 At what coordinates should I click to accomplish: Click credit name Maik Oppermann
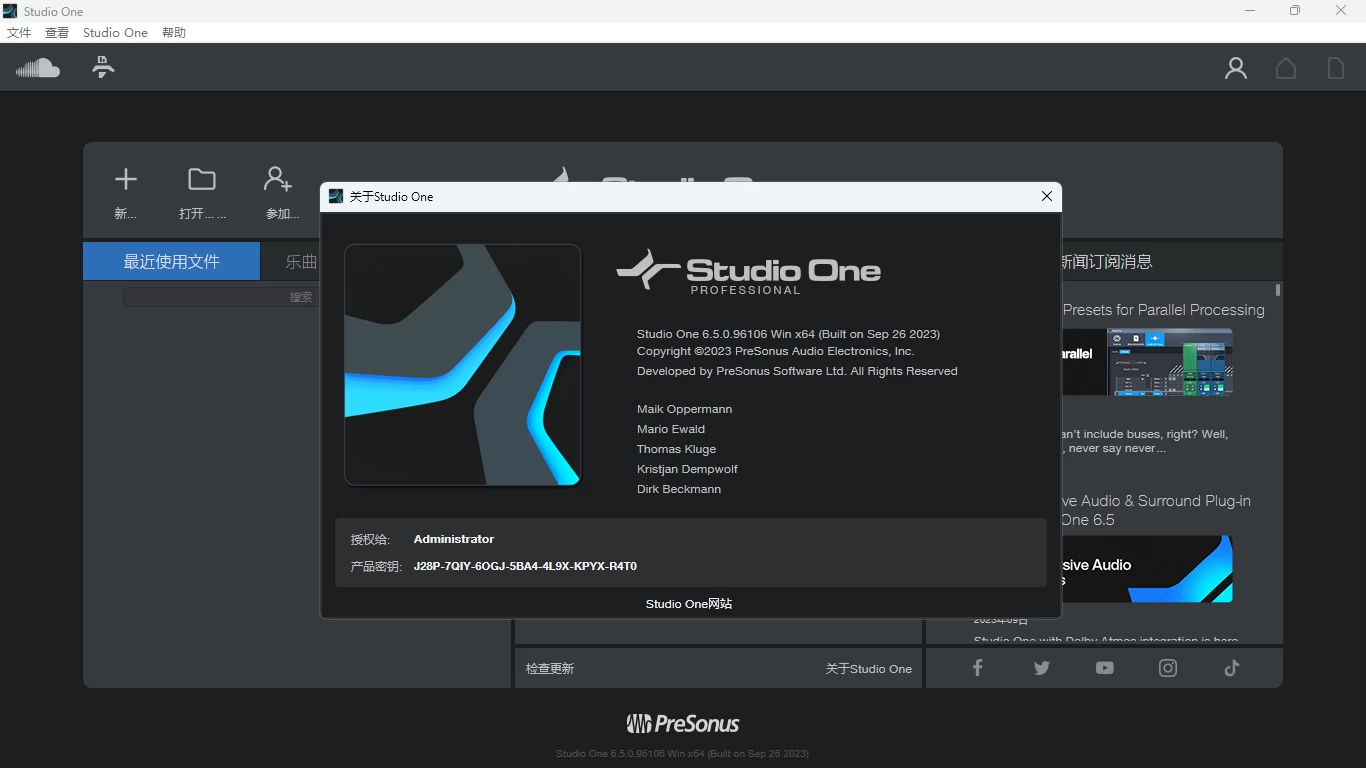(x=685, y=409)
